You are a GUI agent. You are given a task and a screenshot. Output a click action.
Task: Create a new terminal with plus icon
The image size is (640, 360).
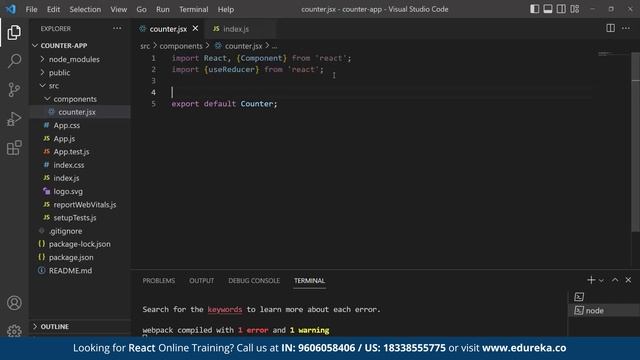(x=591, y=280)
